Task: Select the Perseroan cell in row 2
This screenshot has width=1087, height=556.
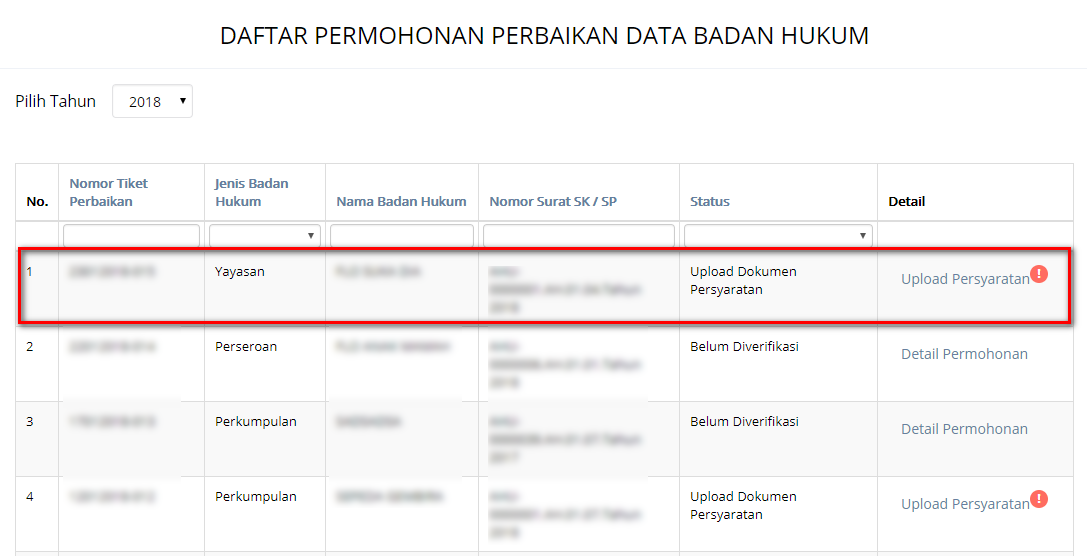Action: [246, 346]
